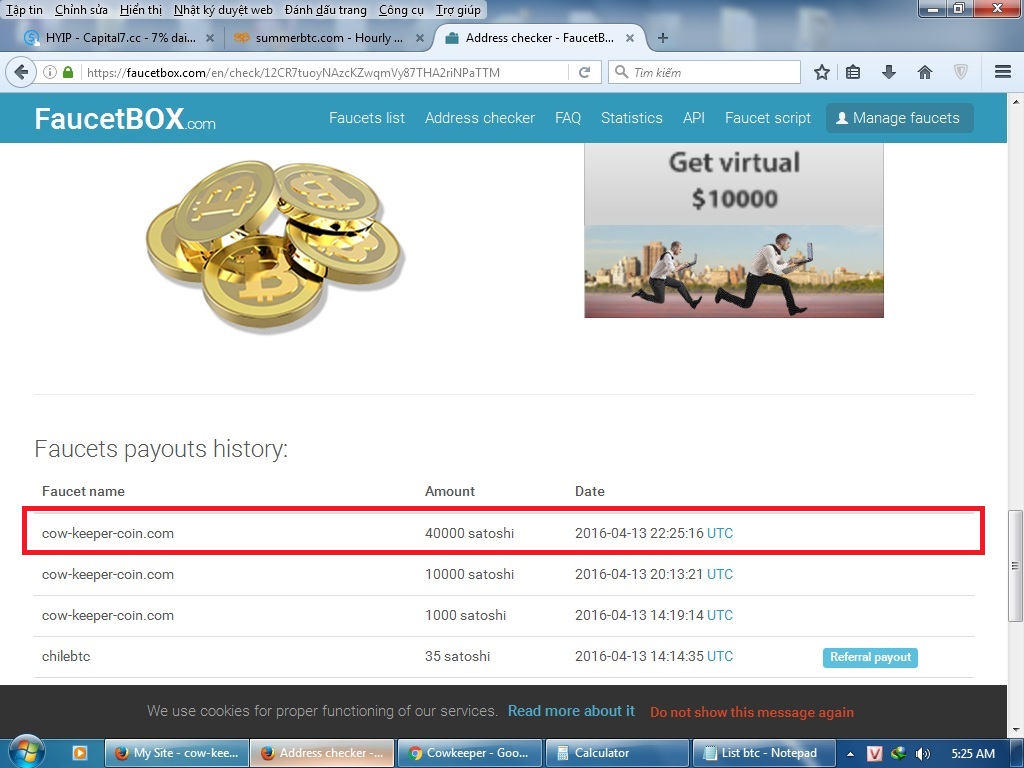Screen dimensions: 1024x768
Task: Click the UTC link on the 20:13:21 row
Action: [720, 575]
